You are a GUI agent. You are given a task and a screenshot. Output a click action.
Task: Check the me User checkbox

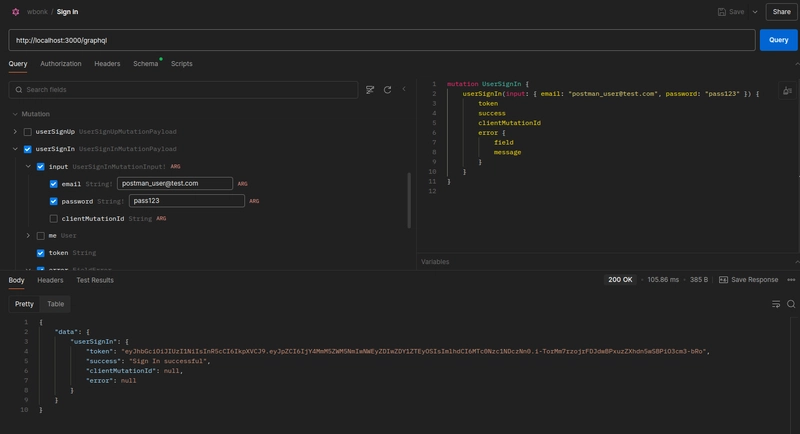click(x=40, y=236)
